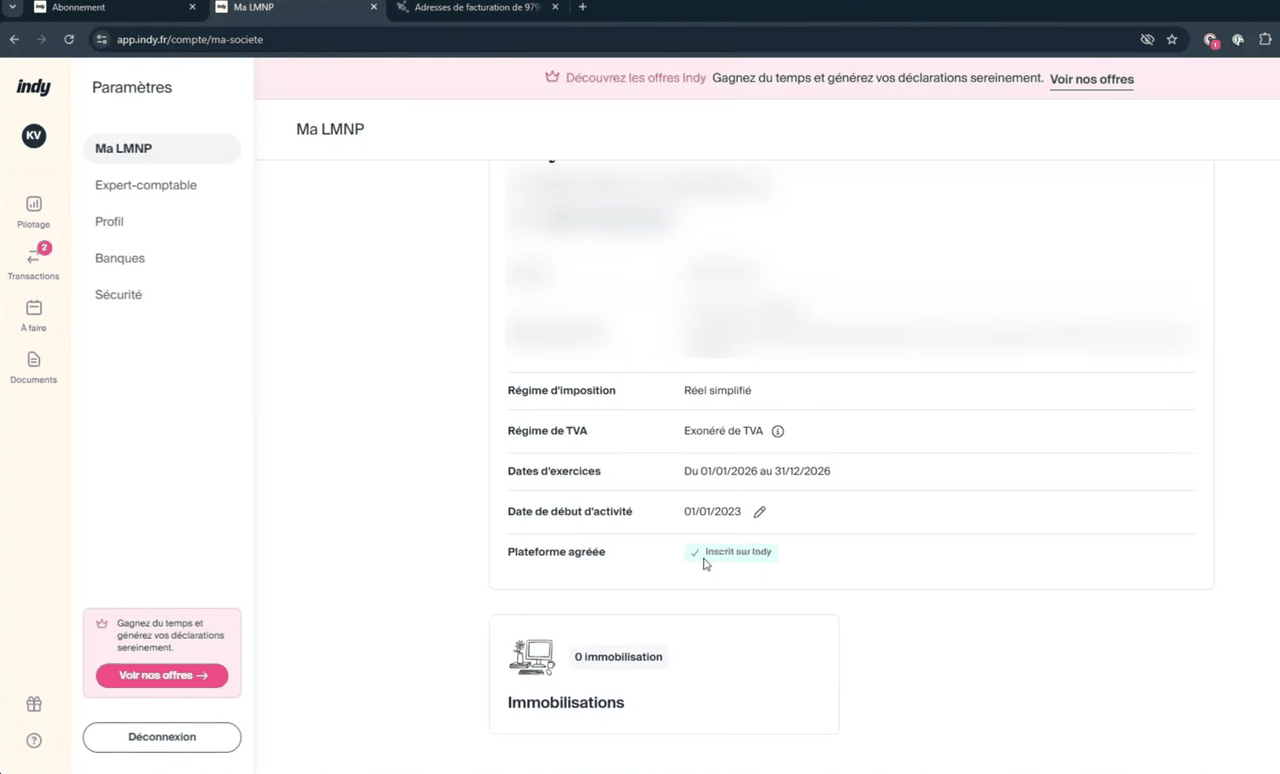This screenshot has height=774, width=1280.
Task: Edit date de début d'activité pencil
Action: [760, 512]
